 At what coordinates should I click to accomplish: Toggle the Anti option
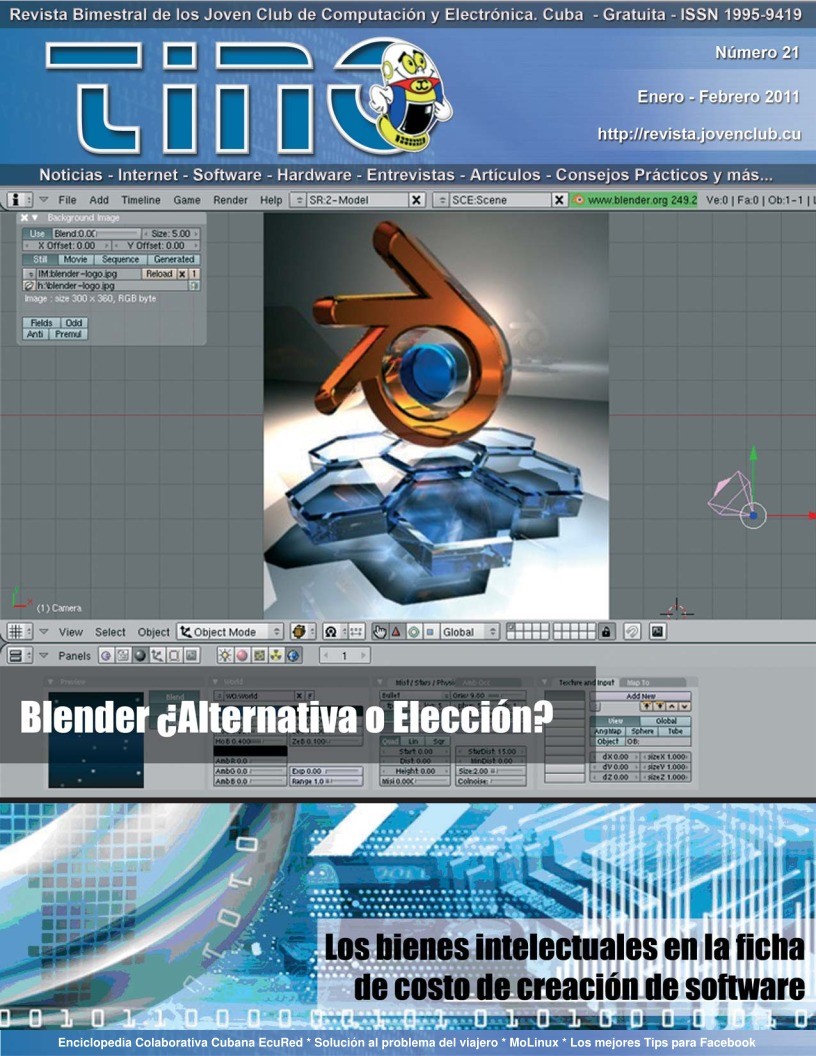click(x=35, y=334)
